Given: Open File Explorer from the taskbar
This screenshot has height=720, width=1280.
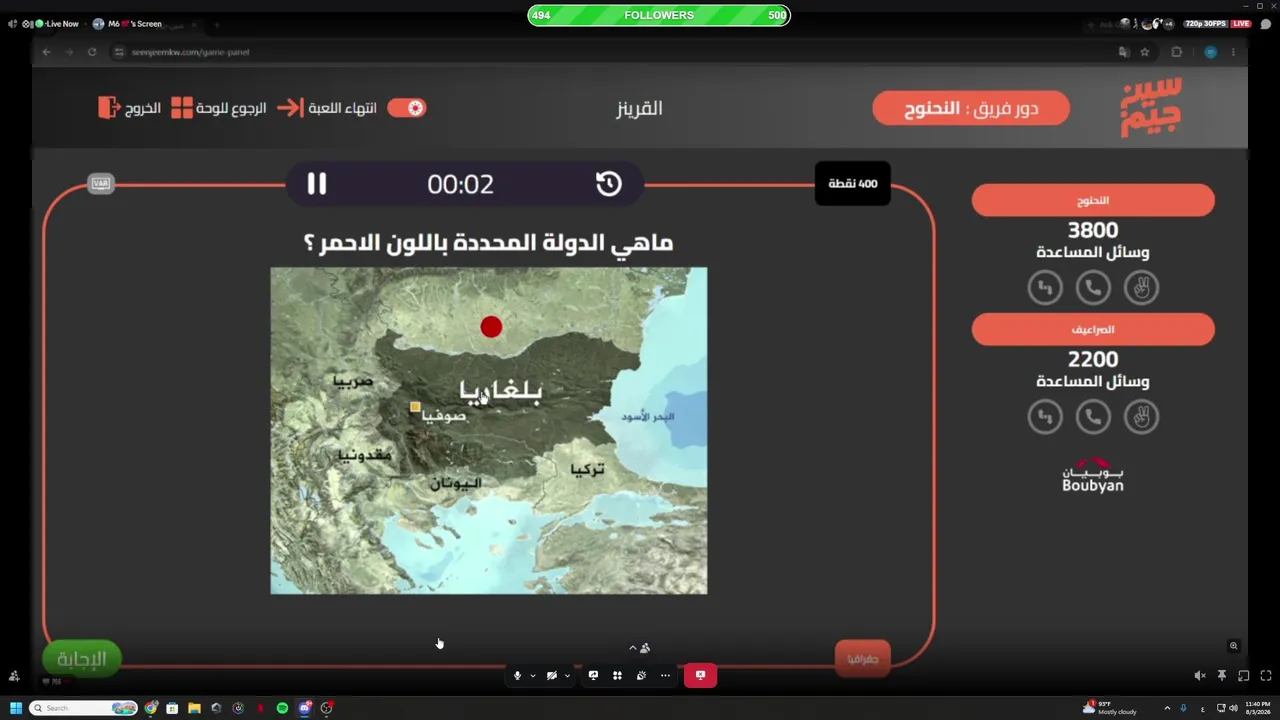Looking at the screenshot, I should click(194, 708).
